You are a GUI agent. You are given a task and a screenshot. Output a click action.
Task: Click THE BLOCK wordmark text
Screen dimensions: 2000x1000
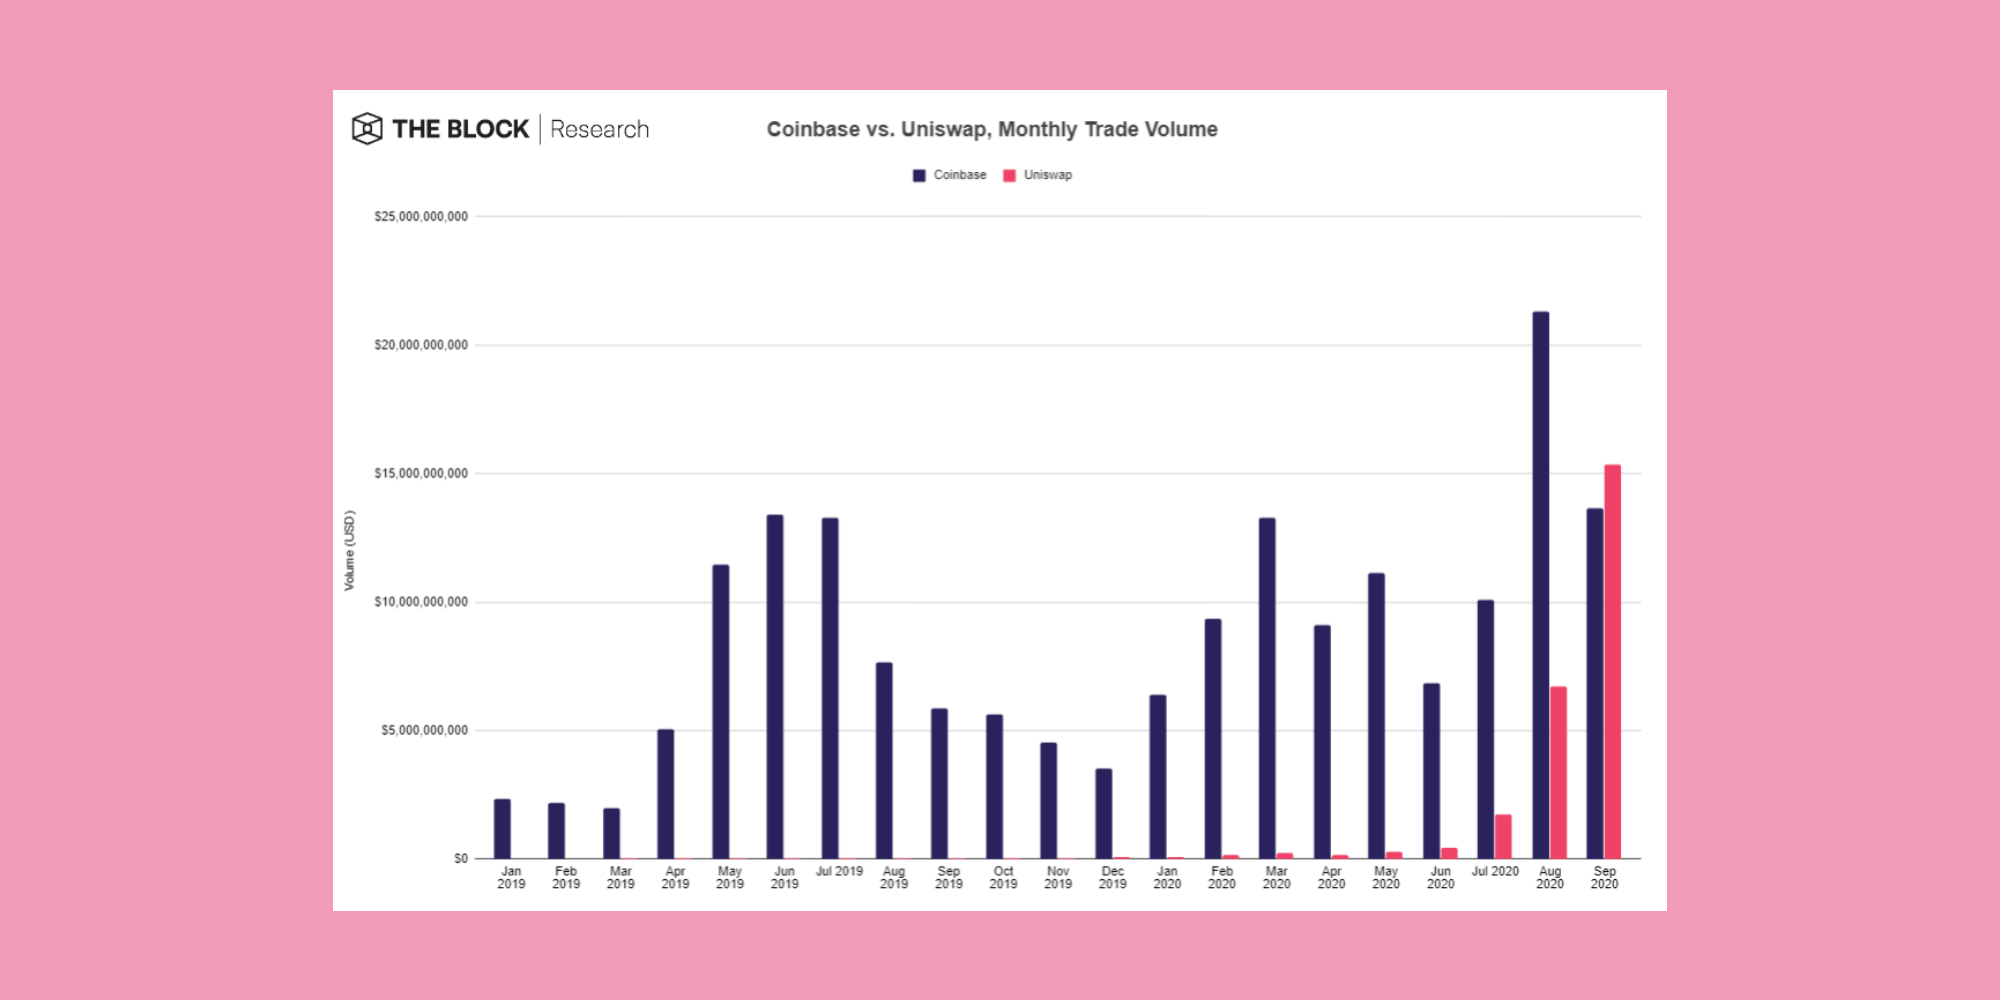460,129
